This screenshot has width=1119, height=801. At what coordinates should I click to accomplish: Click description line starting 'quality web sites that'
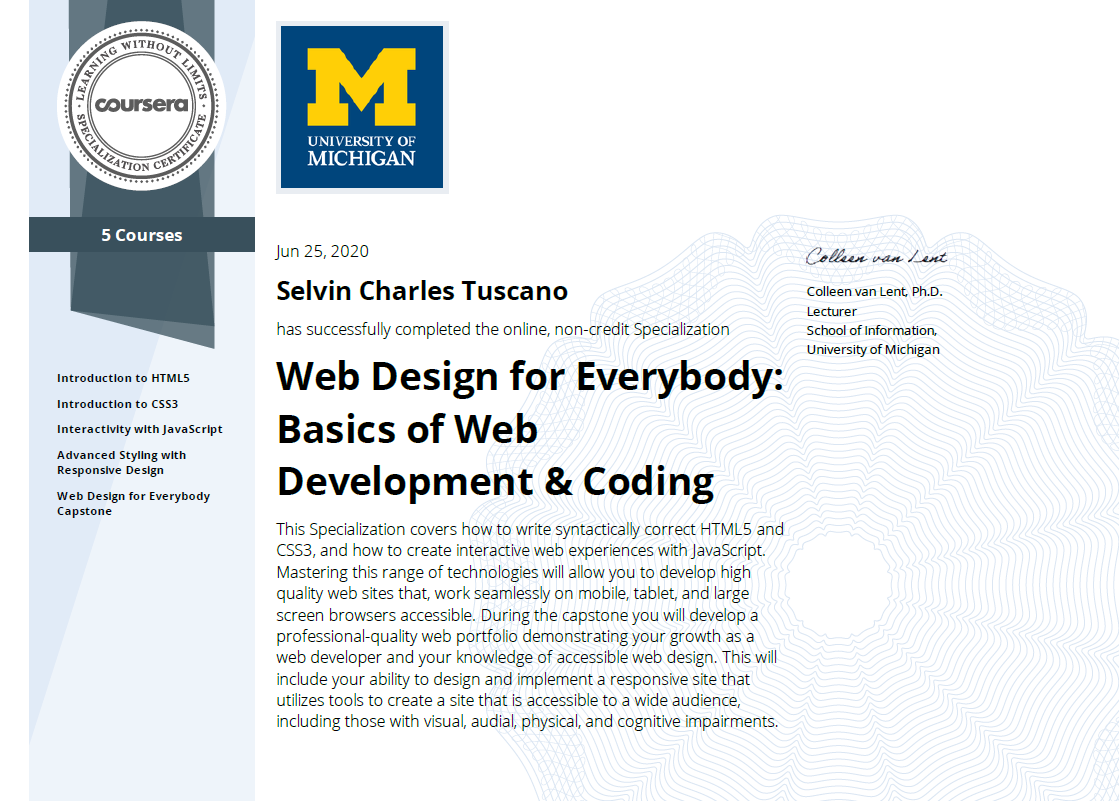pos(513,593)
